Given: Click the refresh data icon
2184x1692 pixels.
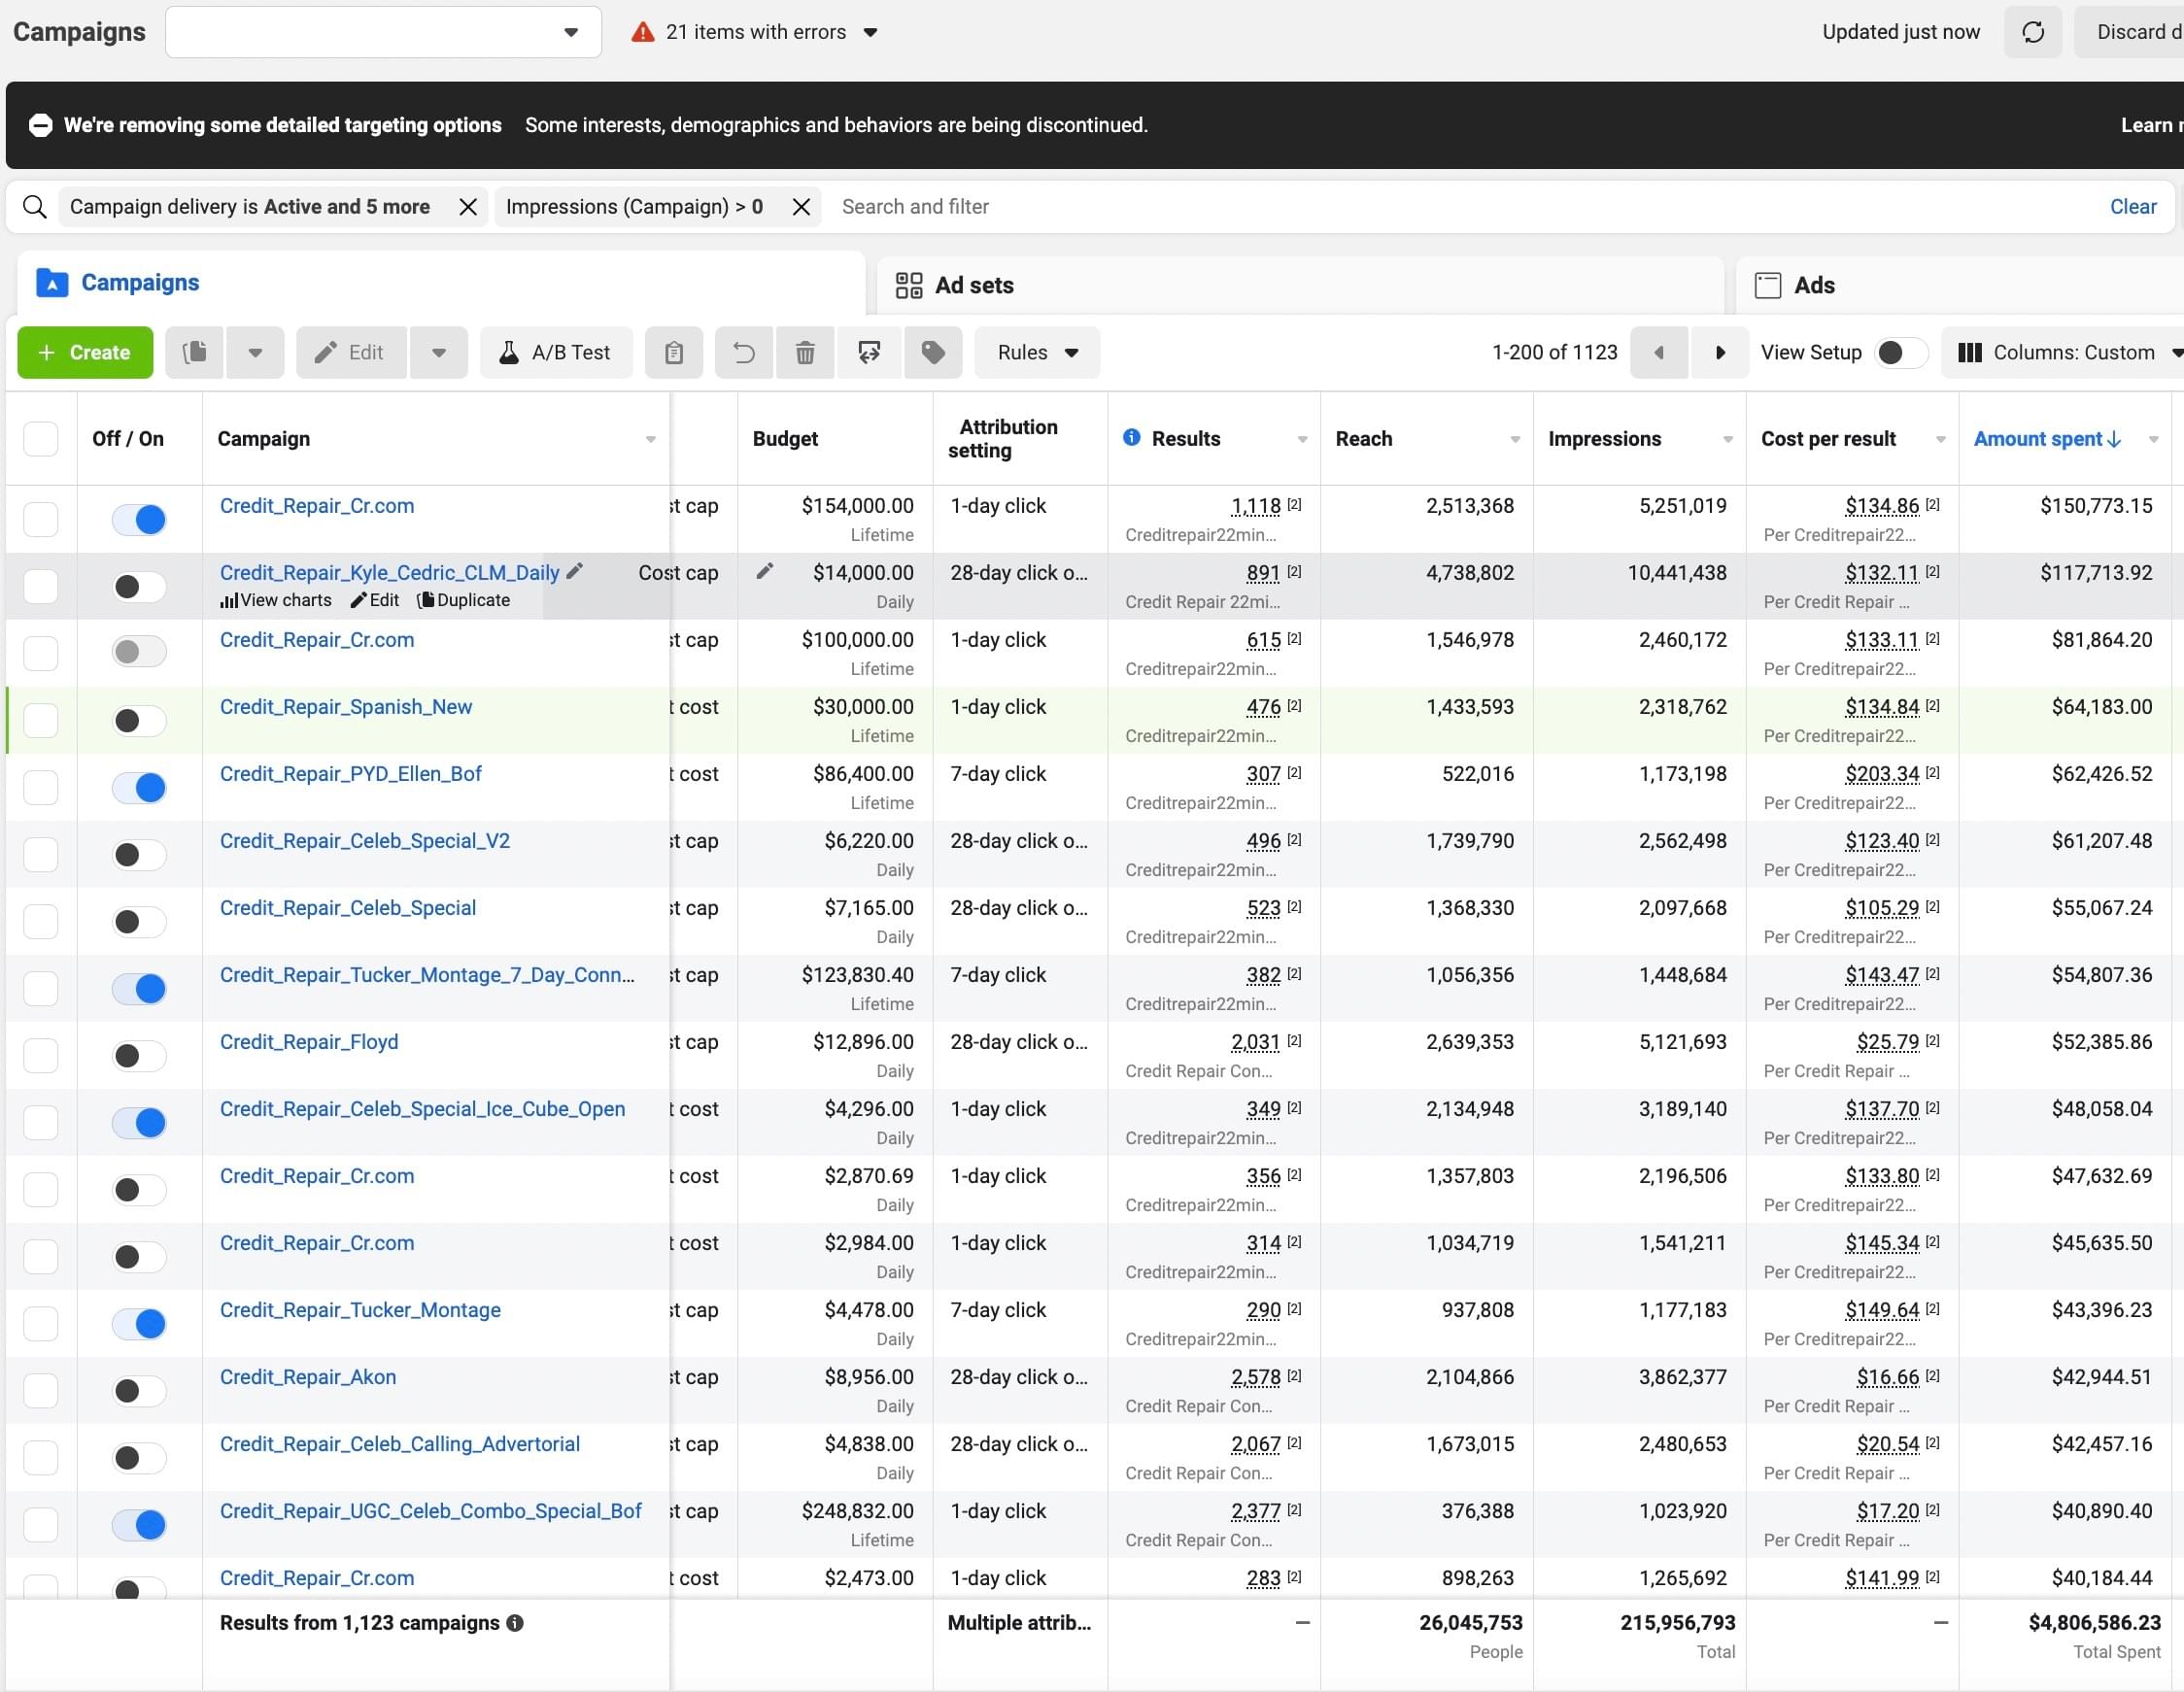Looking at the screenshot, I should pyautogui.click(x=2032, y=32).
